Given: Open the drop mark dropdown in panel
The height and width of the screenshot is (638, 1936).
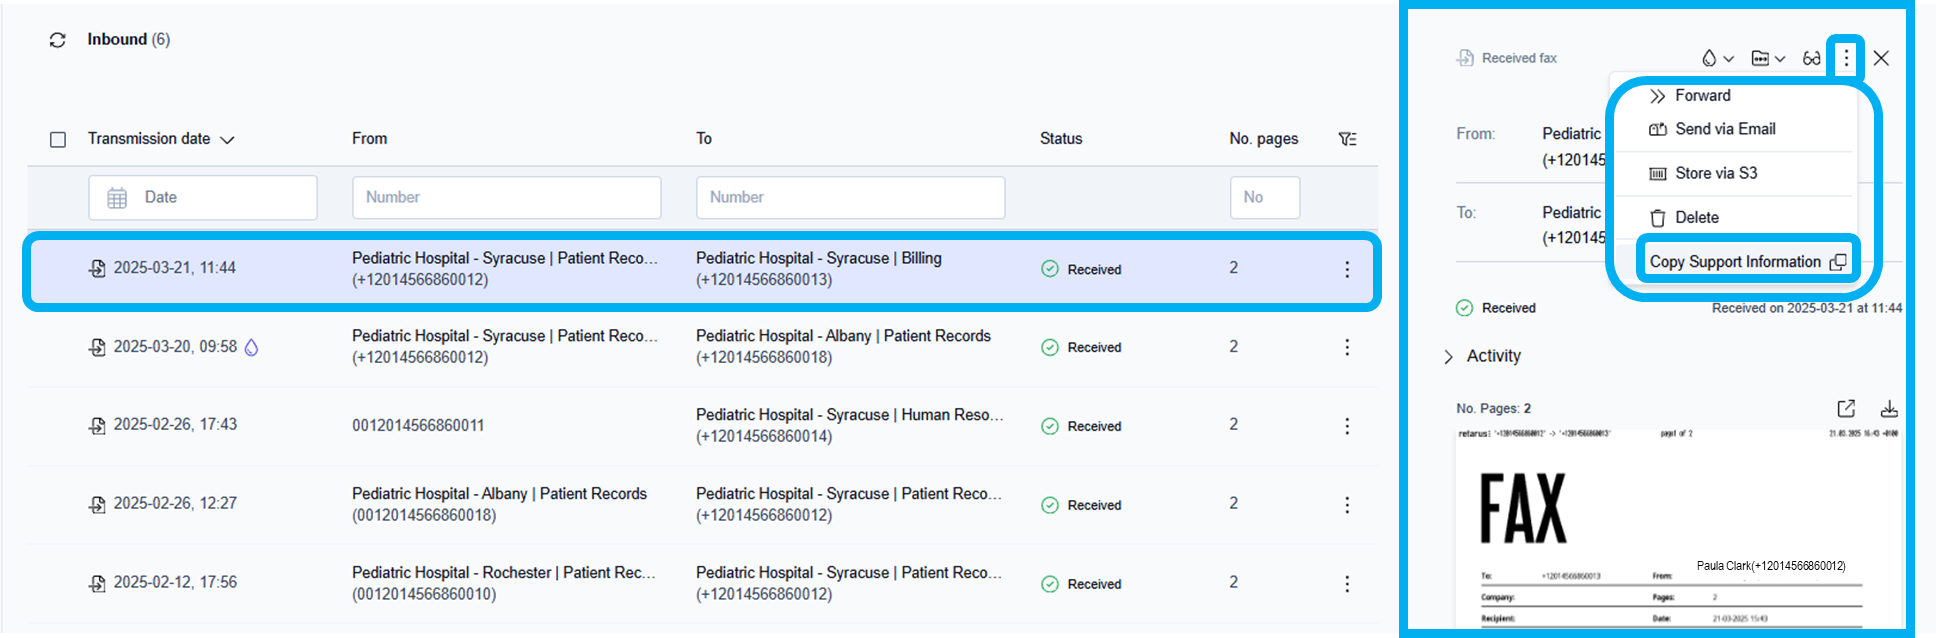Looking at the screenshot, I should point(1717,58).
